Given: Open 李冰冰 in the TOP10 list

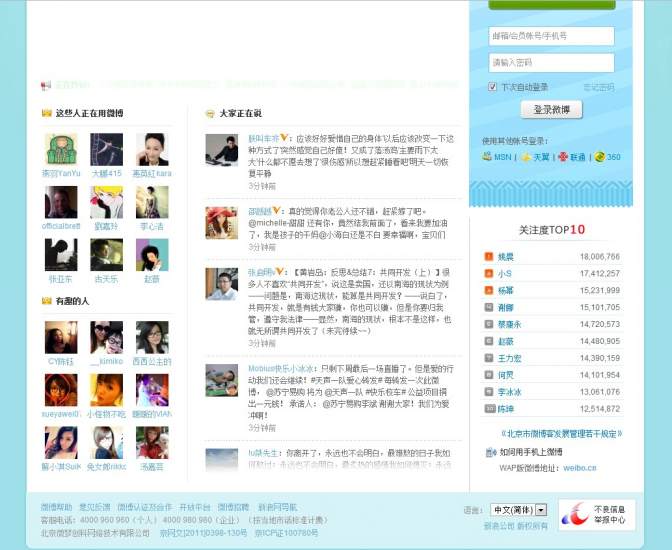Looking at the screenshot, I should tap(509, 392).
